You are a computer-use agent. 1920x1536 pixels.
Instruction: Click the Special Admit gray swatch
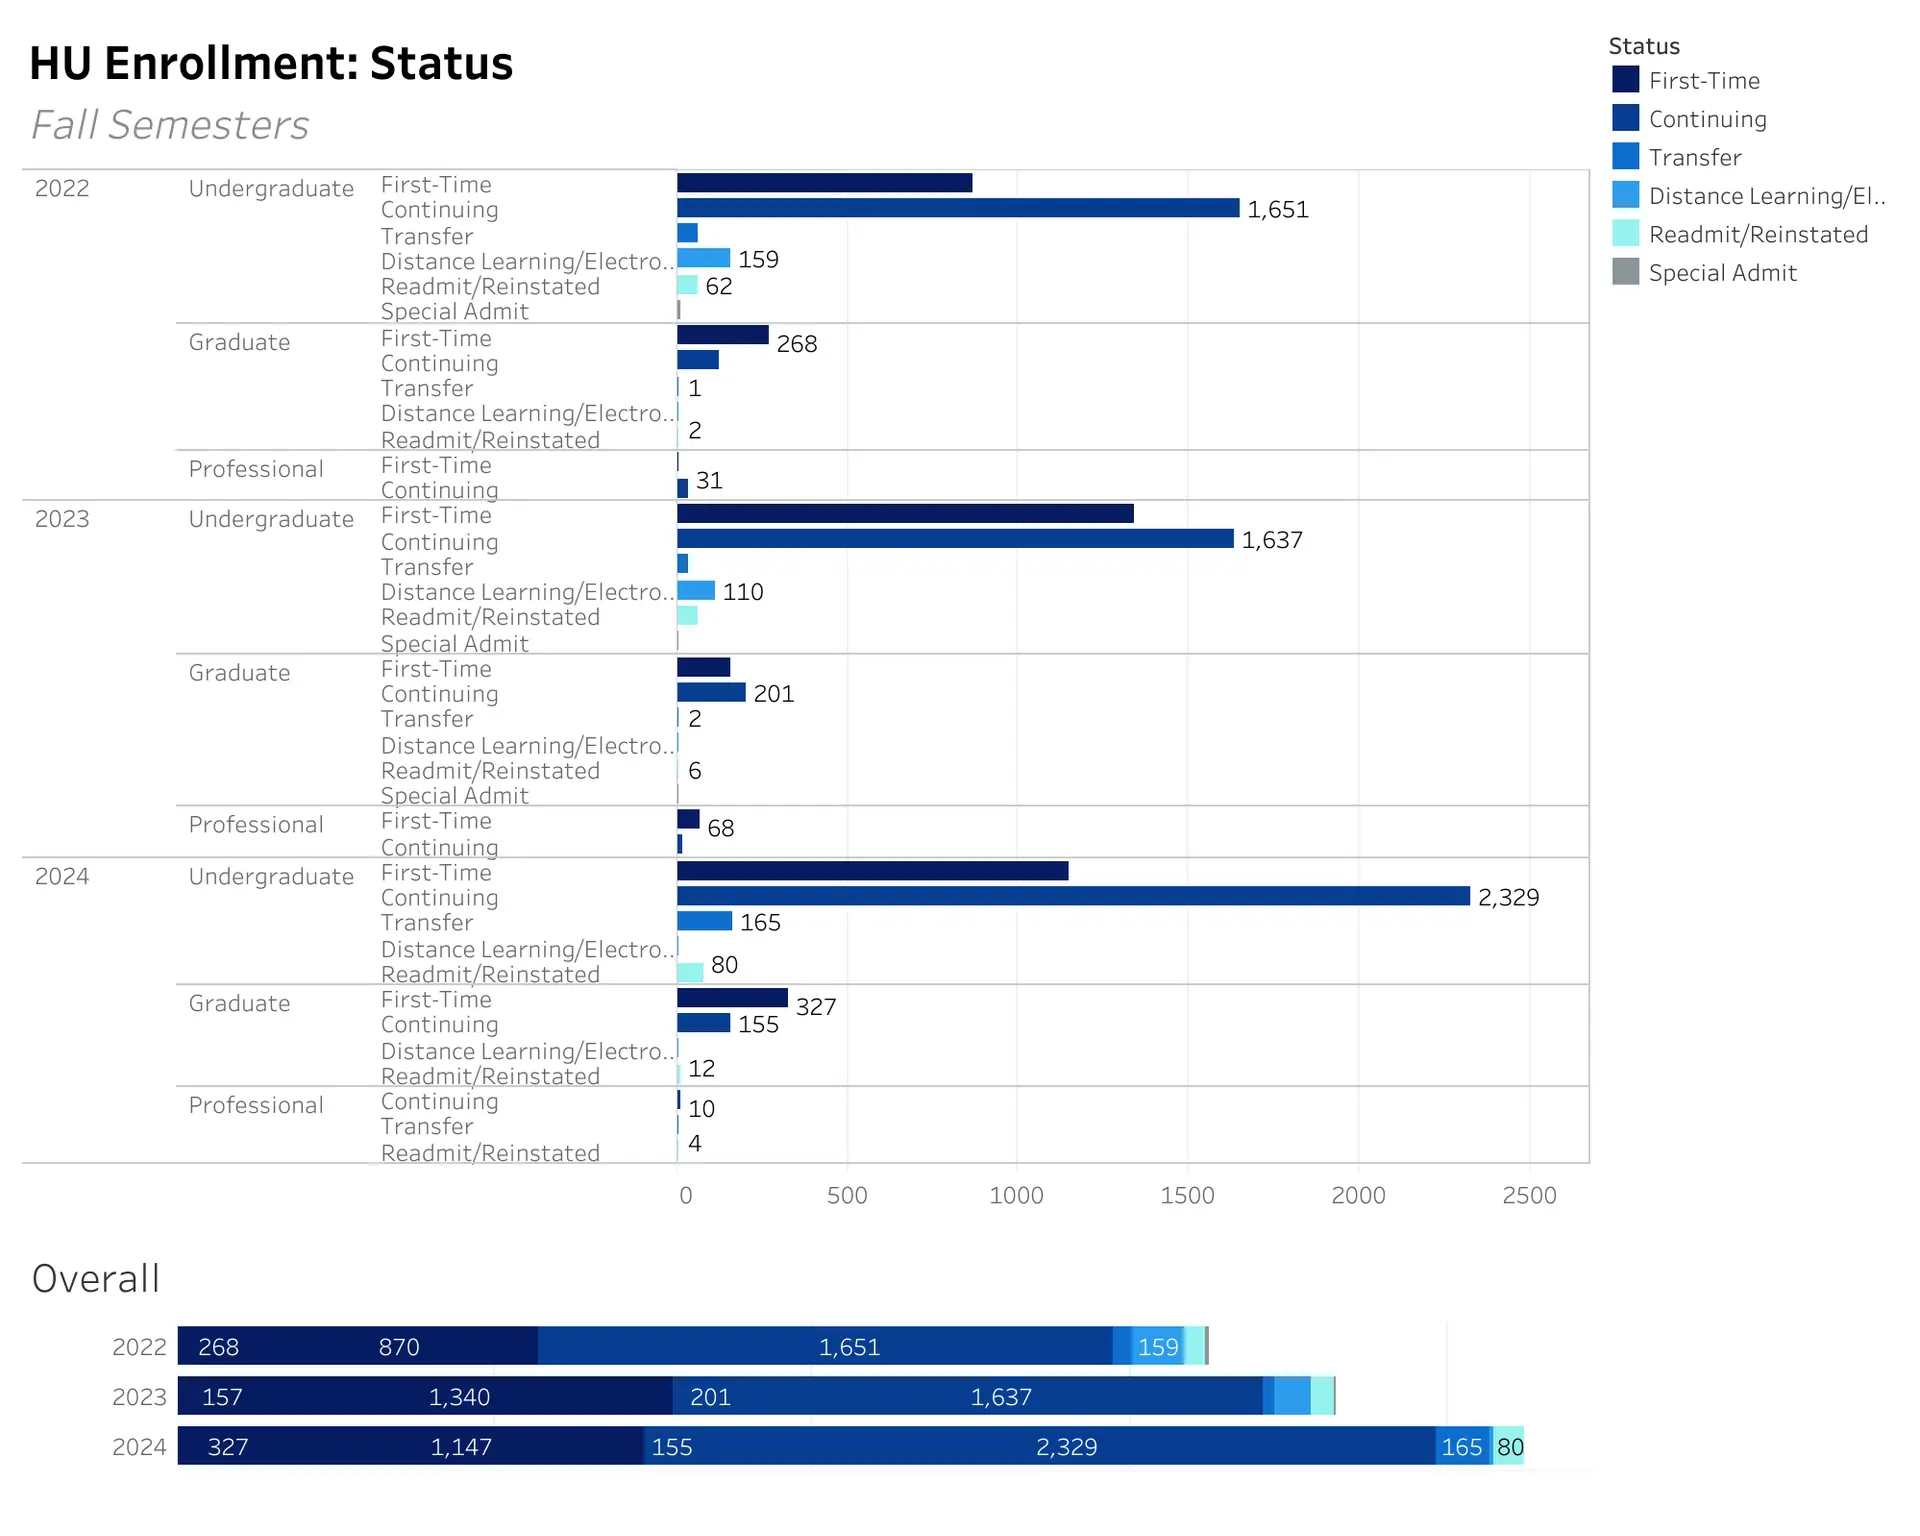[x=1625, y=272]
